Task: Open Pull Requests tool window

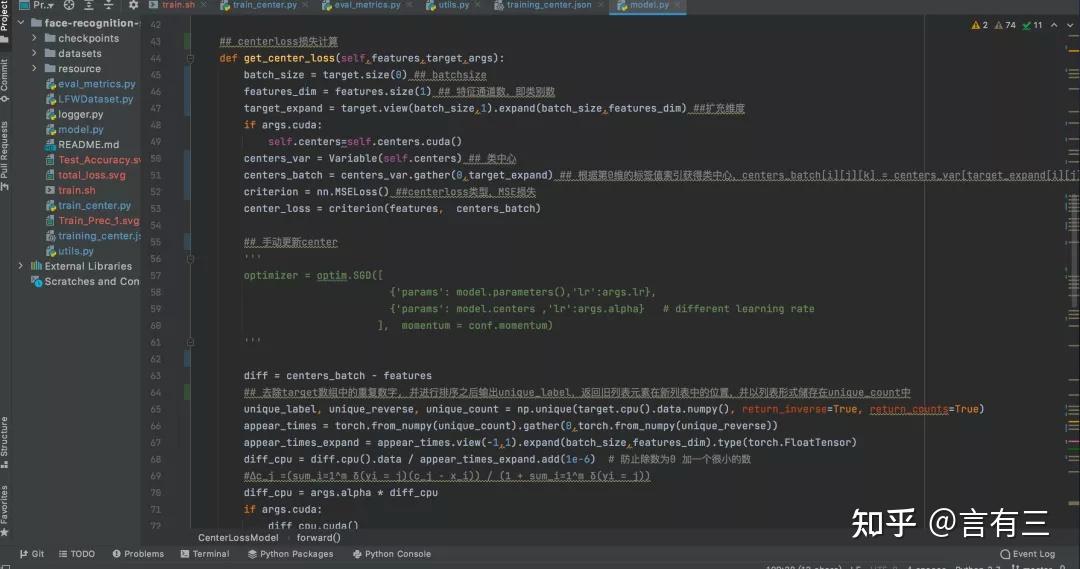Action: (5, 156)
